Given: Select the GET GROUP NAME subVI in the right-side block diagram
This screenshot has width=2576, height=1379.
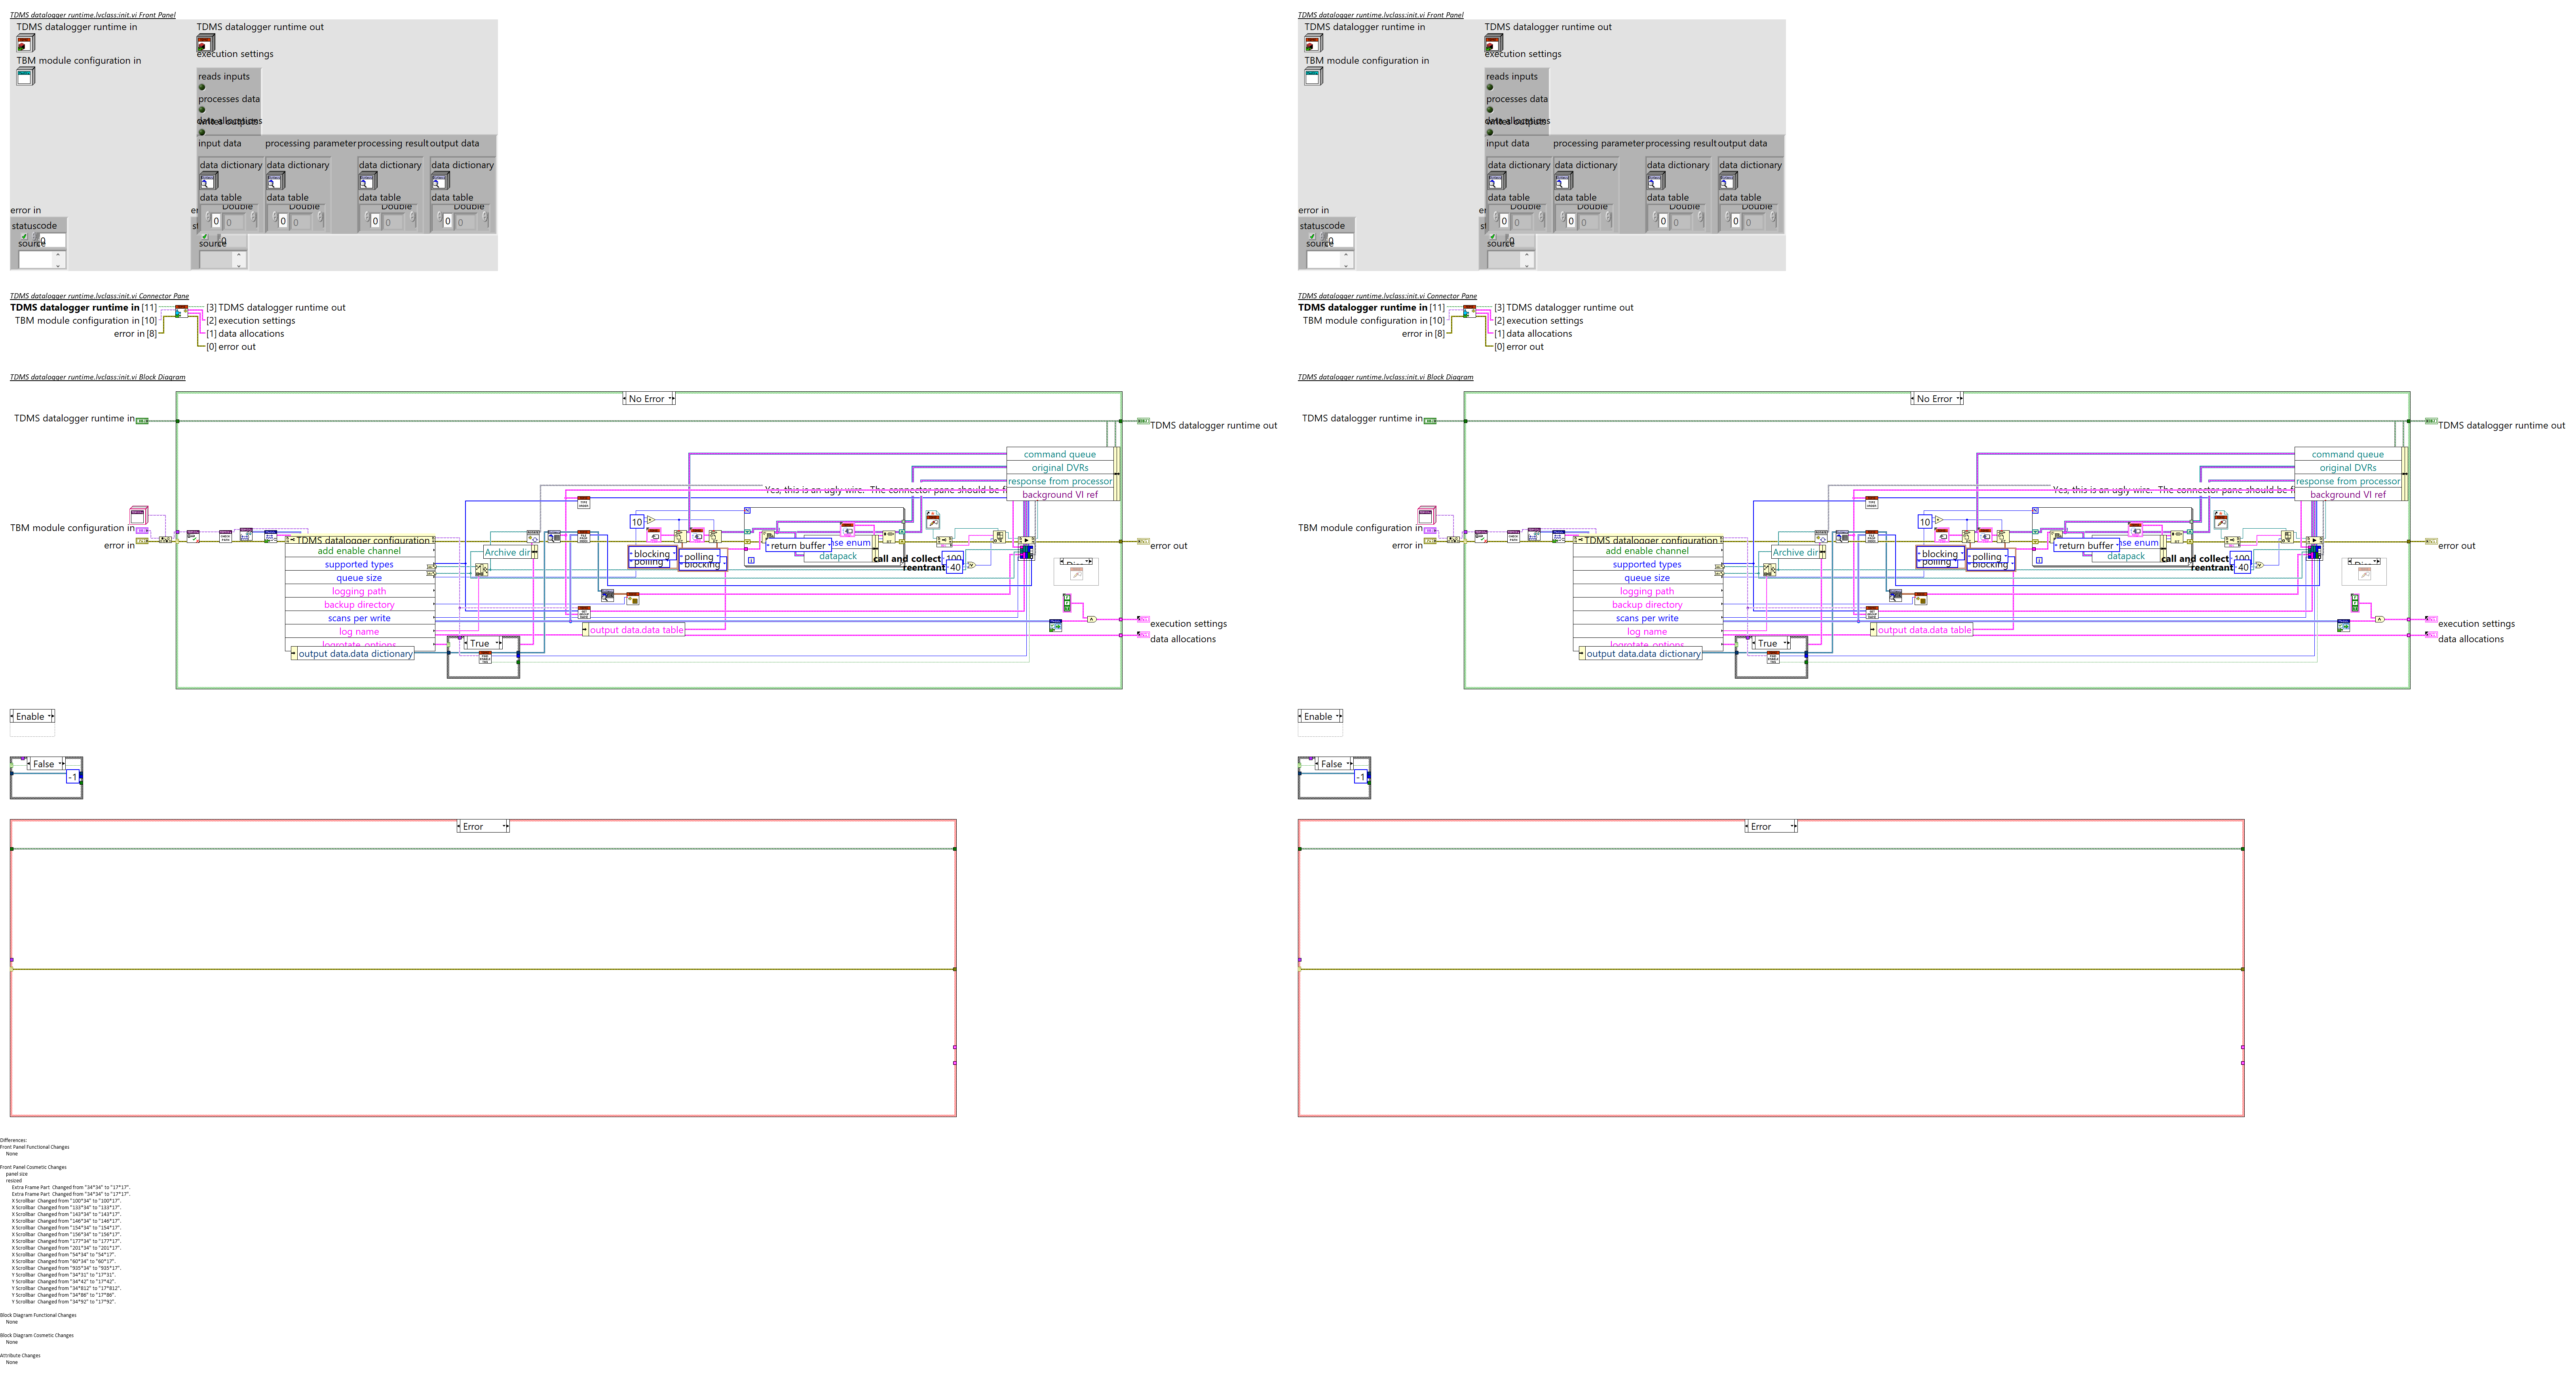Looking at the screenshot, I should [1872, 613].
